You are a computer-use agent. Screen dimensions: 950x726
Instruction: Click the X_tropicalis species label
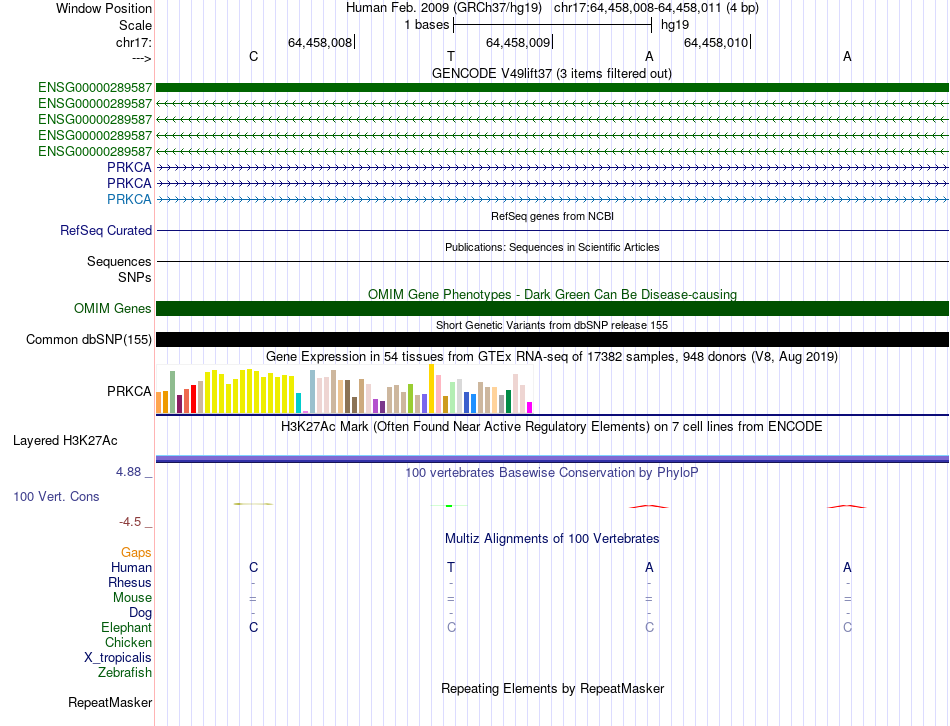pyautogui.click(x=118, y=658)
